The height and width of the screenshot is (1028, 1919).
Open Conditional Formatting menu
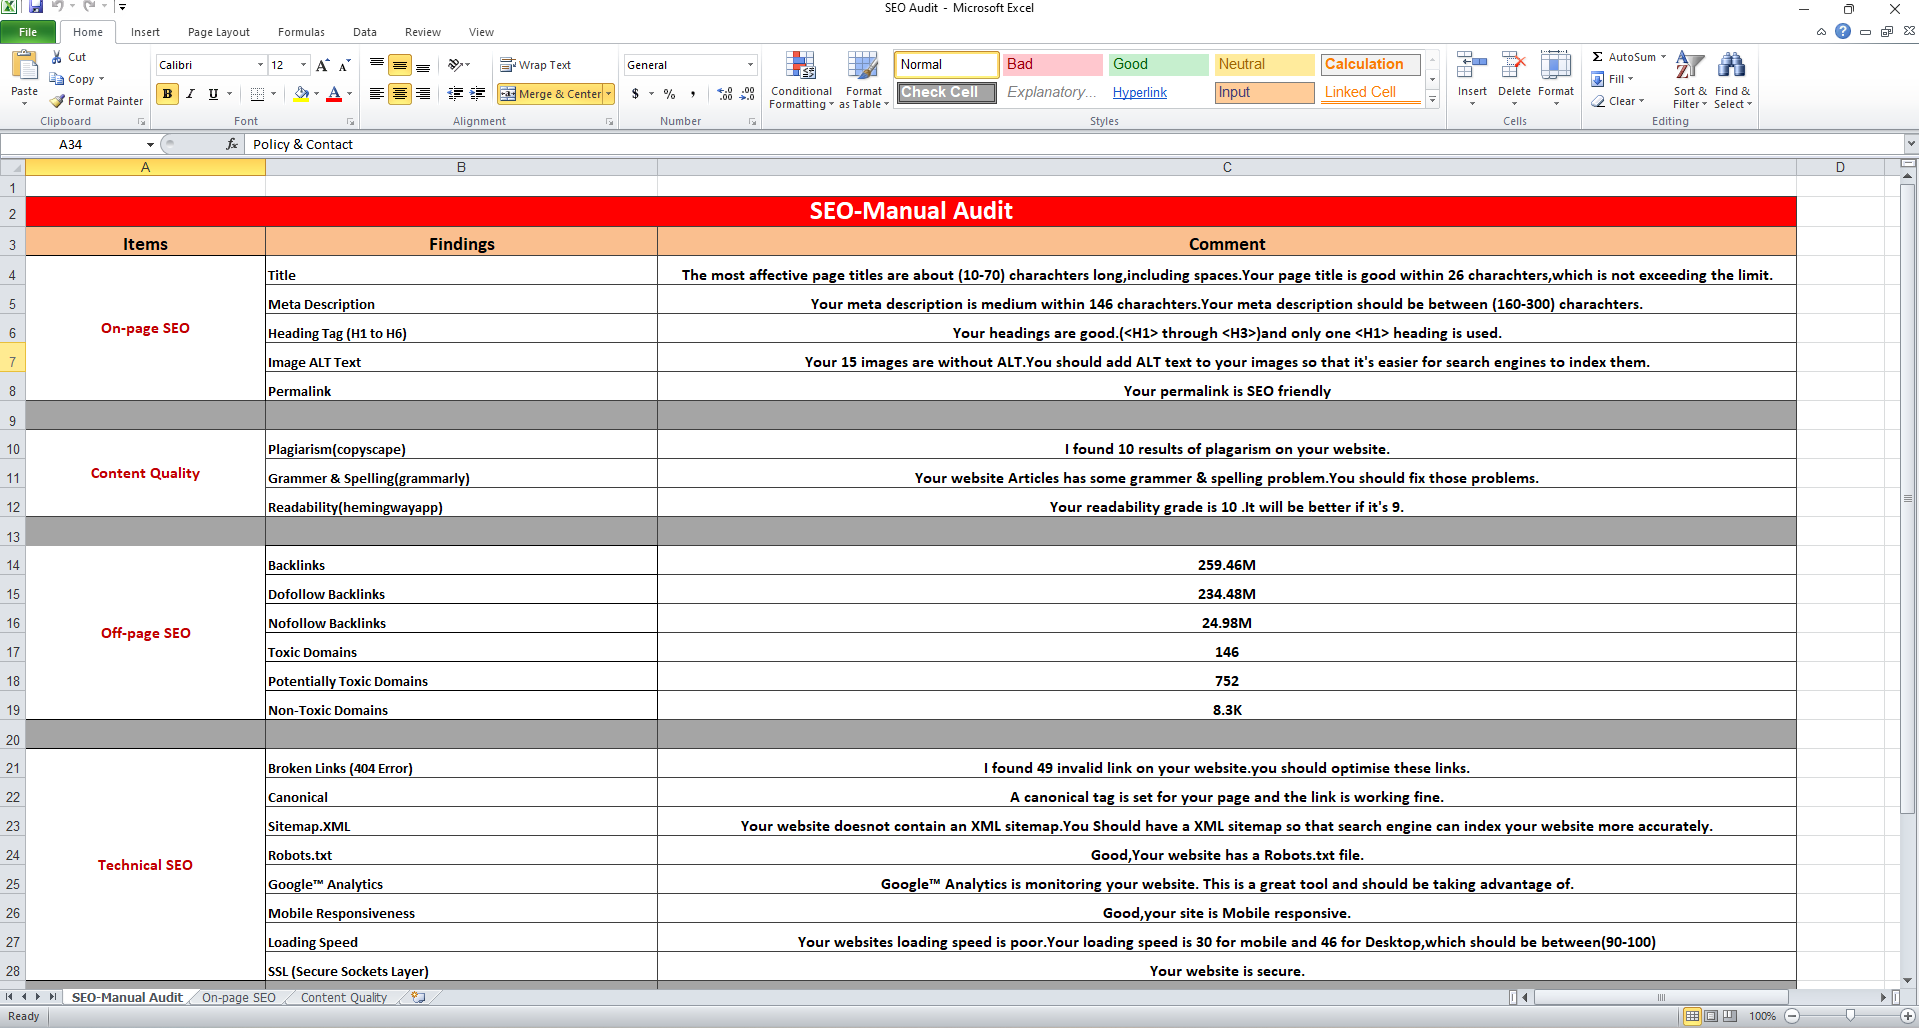pyautogui.click(x=801, y=80)
